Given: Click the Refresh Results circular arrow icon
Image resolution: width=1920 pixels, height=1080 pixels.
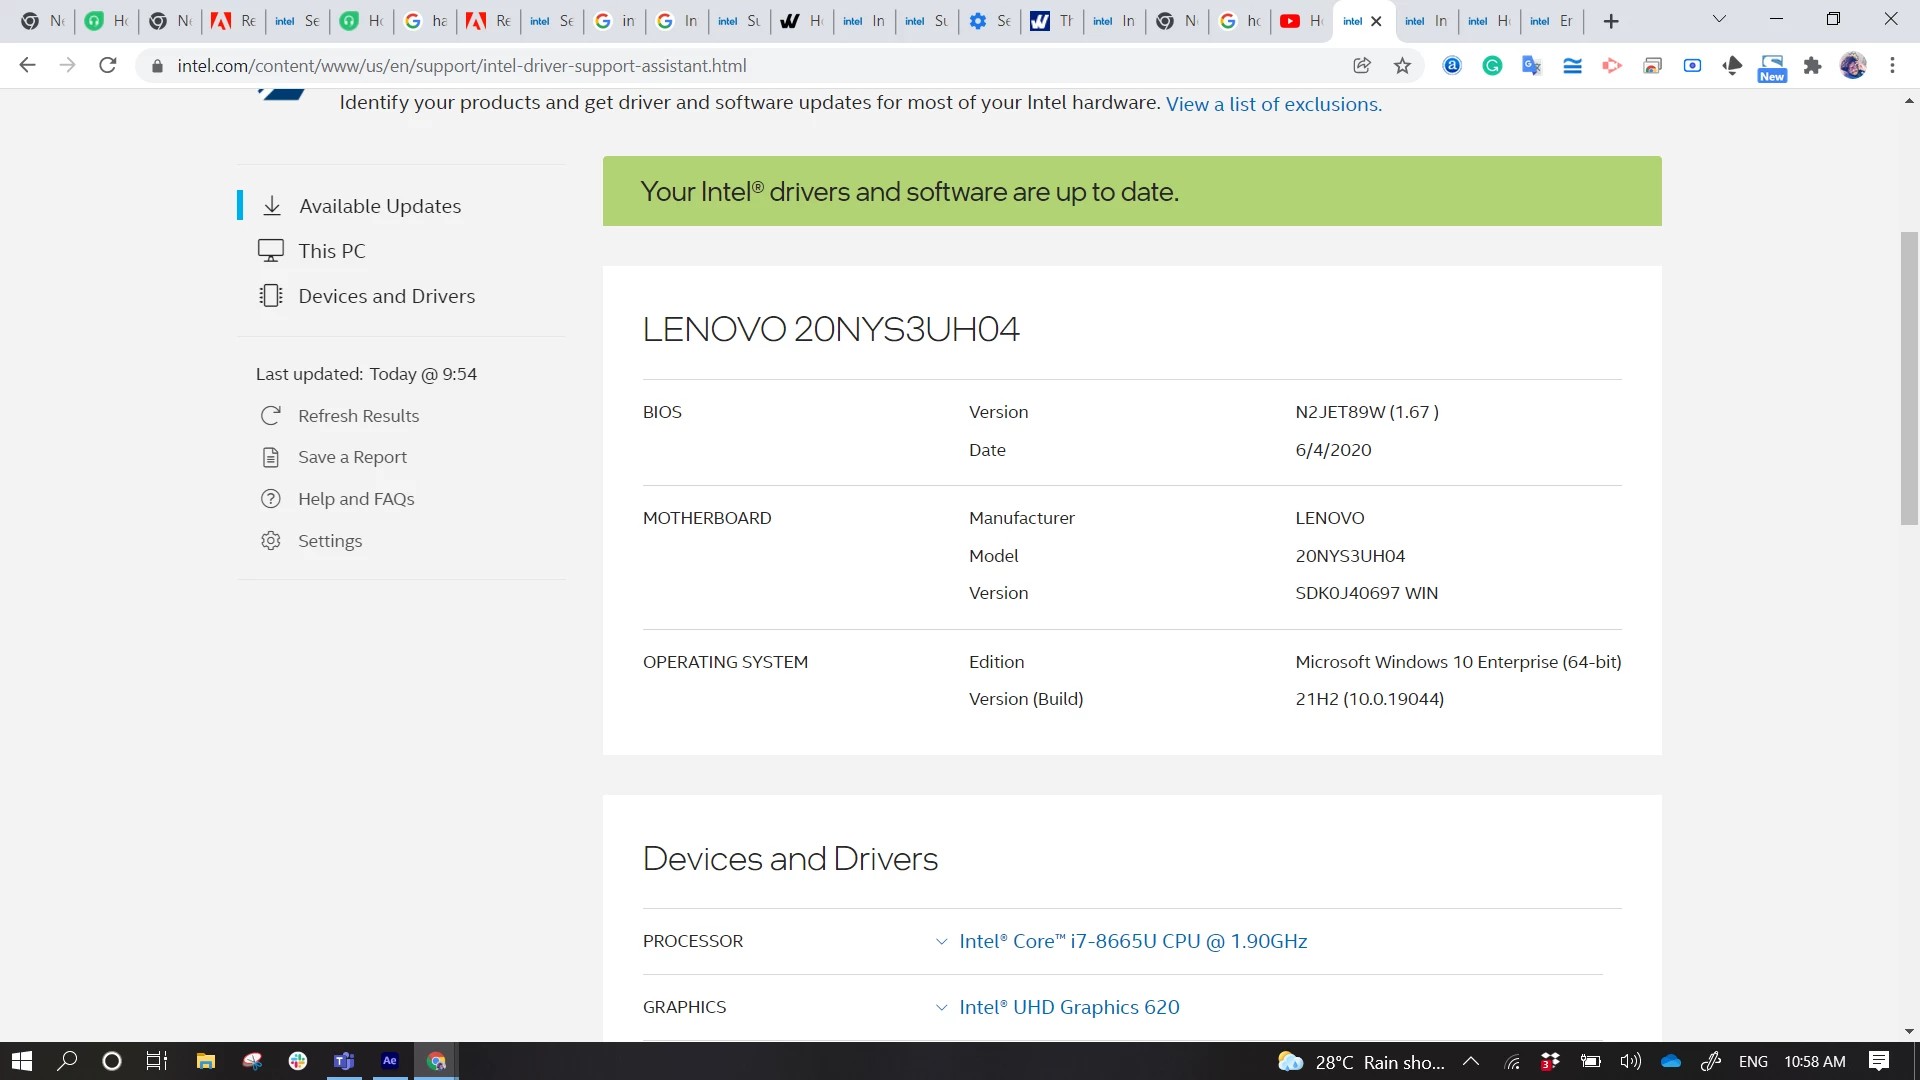Looking at the screenshot, I should point(270,416).
